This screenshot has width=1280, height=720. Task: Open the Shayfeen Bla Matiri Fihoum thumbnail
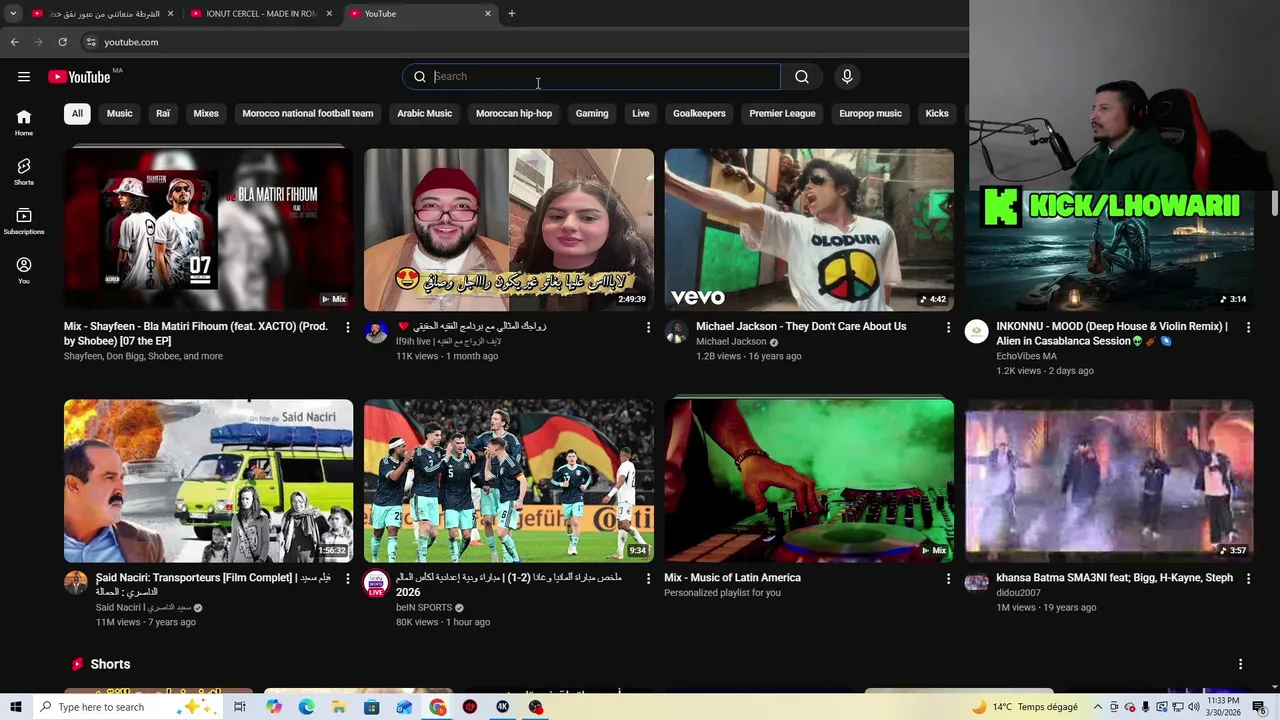click(208, 230)
